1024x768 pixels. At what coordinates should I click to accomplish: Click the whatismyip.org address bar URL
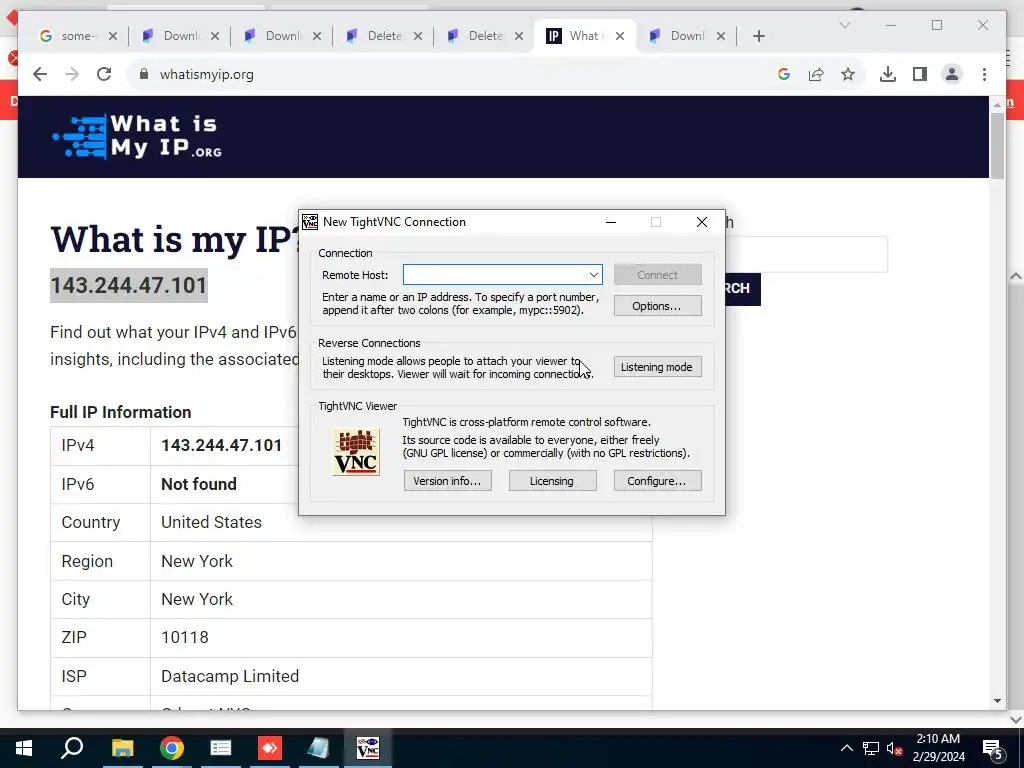[206, 74]
